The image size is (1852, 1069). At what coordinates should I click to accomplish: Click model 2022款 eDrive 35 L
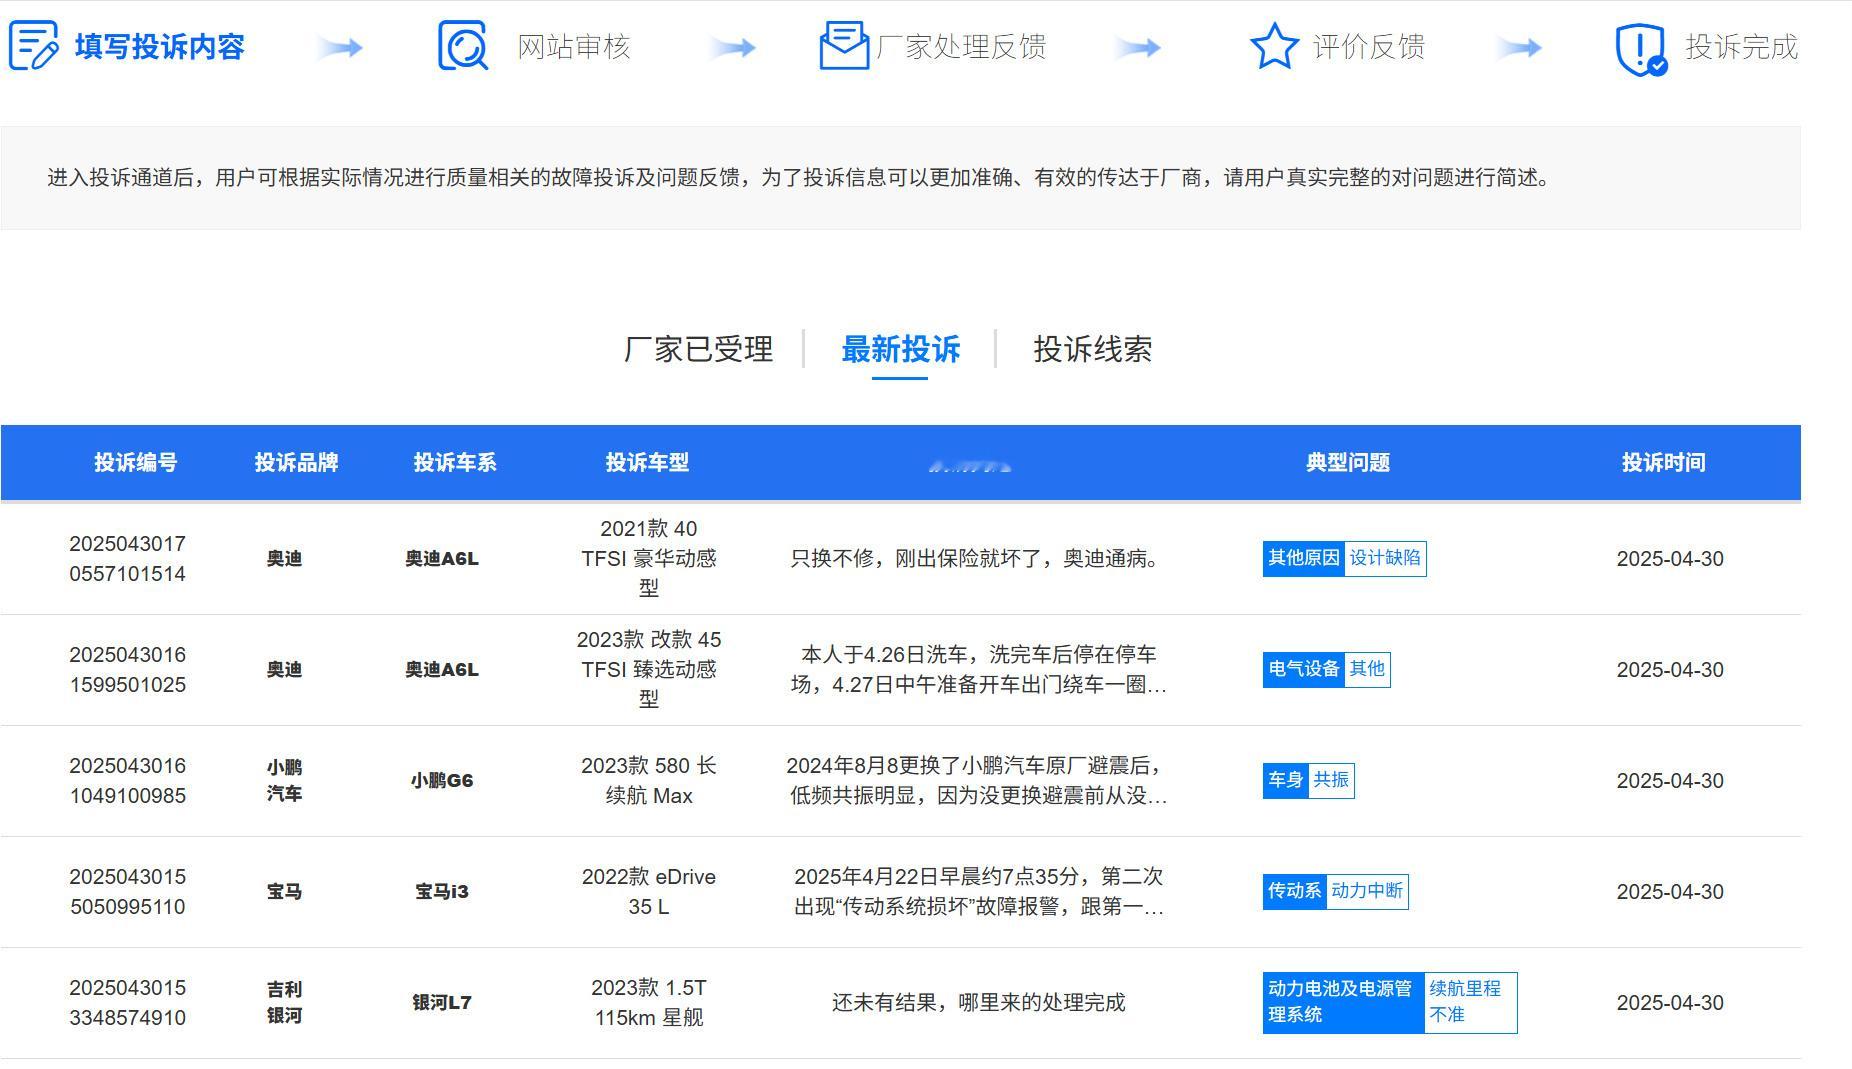tap(649, 892)
